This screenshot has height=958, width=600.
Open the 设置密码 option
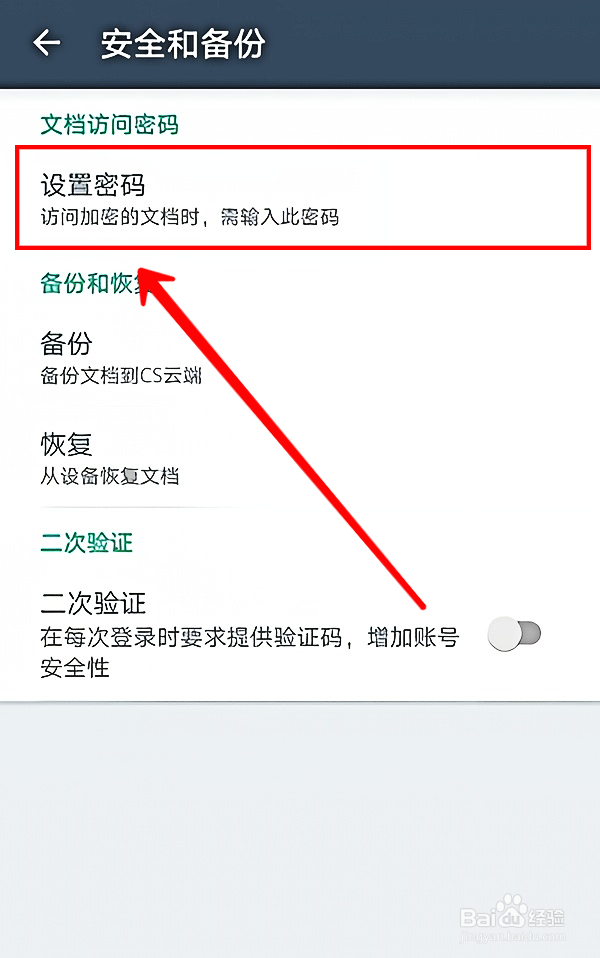tap(303, 197)
